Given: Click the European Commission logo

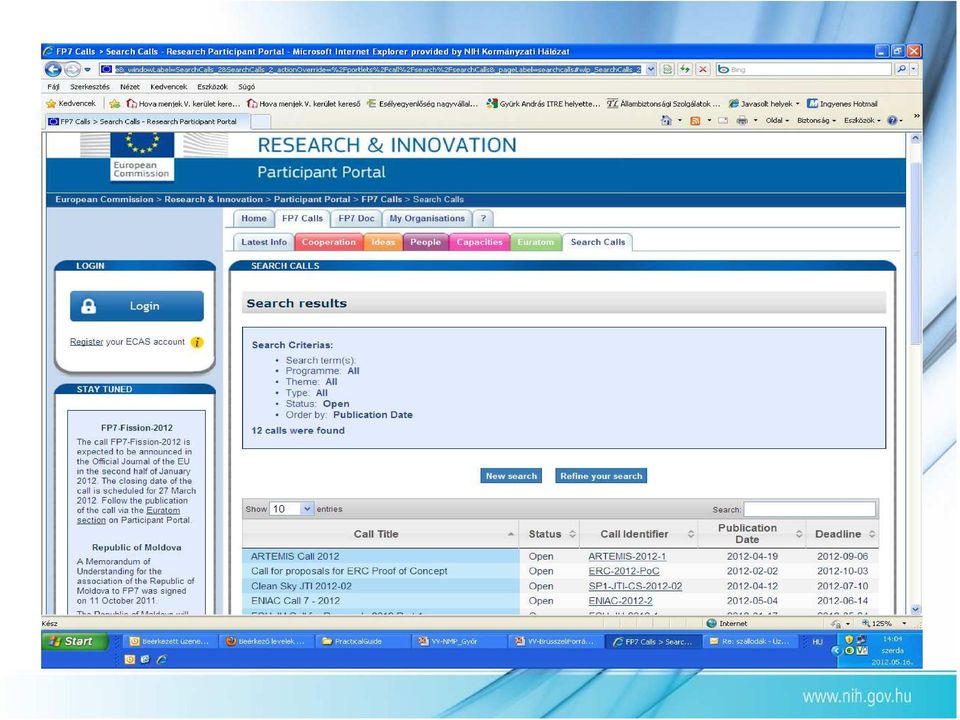Looking at the screenshot, I should [142, 157].
